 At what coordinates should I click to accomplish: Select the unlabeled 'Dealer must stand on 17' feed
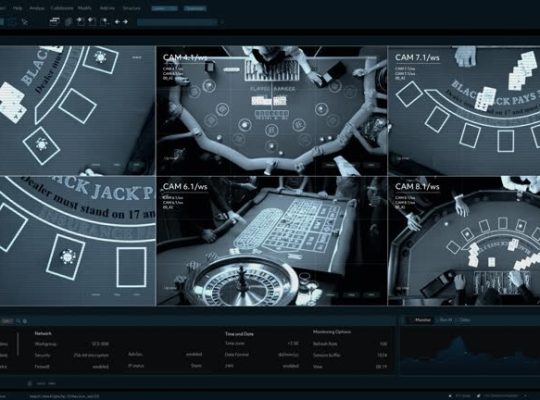pyautogui.click(x=77, y=241)
